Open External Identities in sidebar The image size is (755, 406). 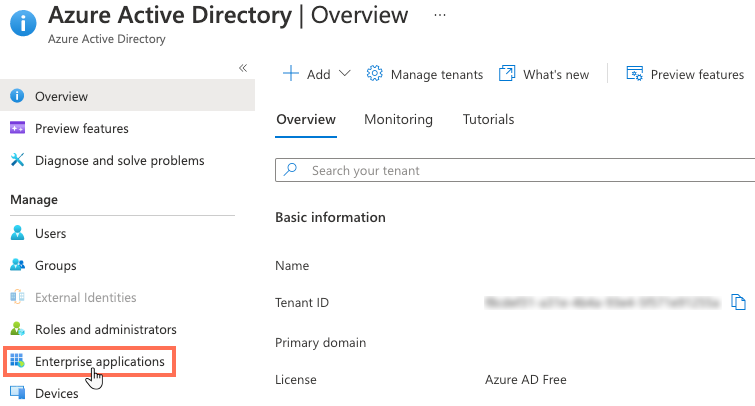(86, 297)
